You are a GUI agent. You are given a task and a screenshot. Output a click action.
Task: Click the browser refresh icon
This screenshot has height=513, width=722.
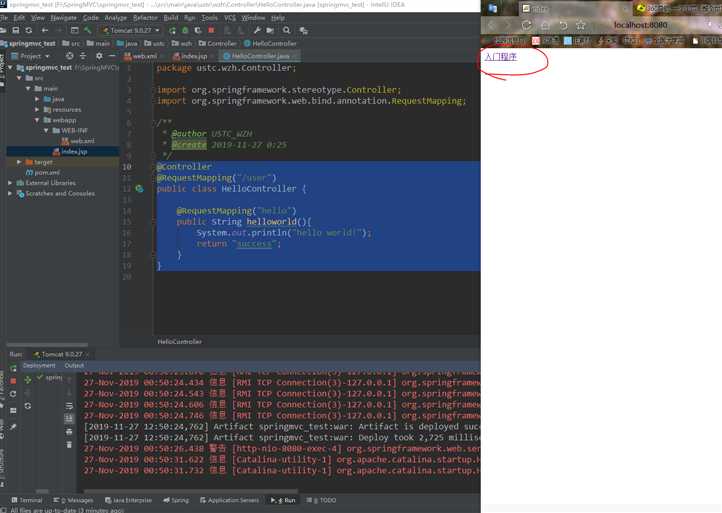tap(526, 25)
